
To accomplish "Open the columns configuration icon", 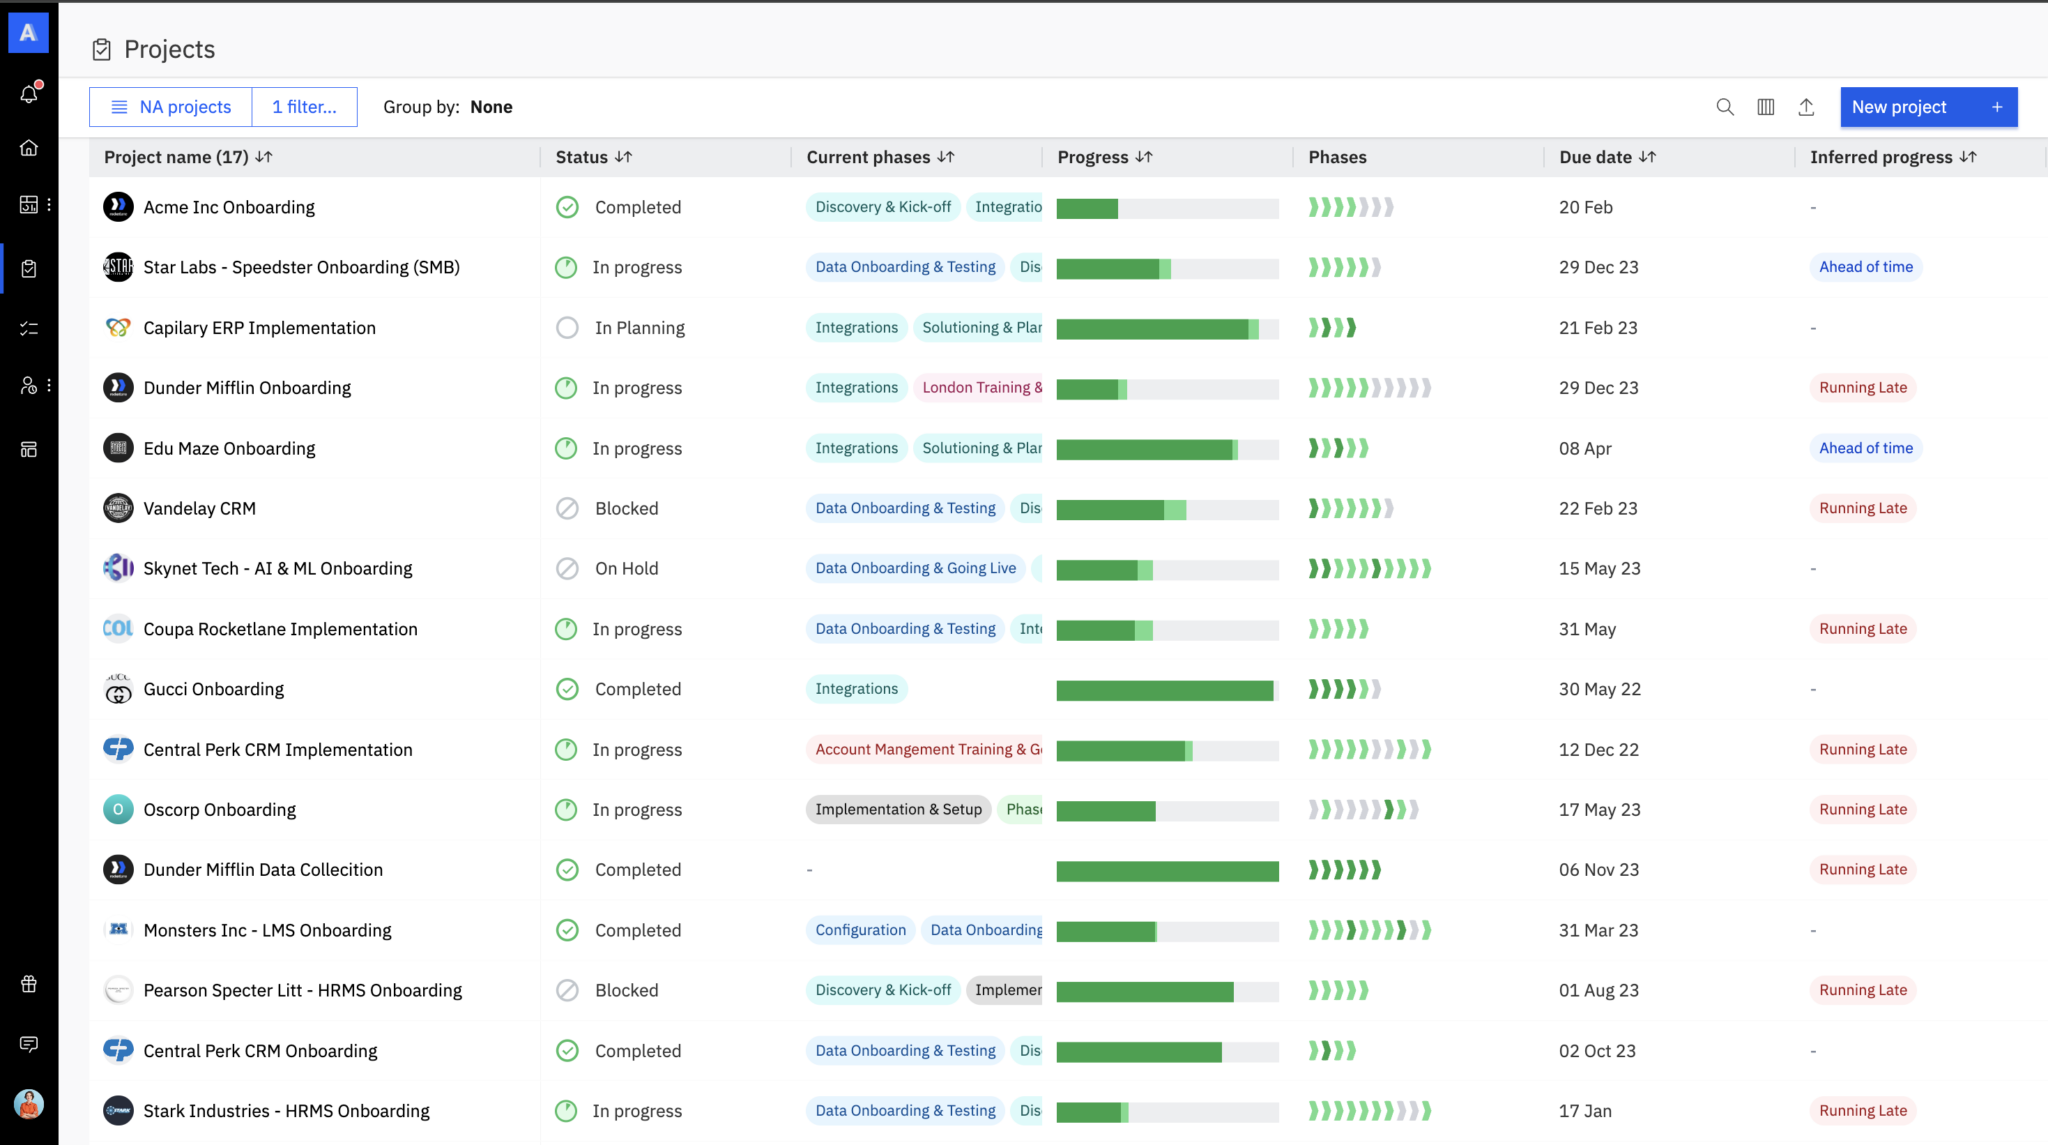I will click(1766, 106).
